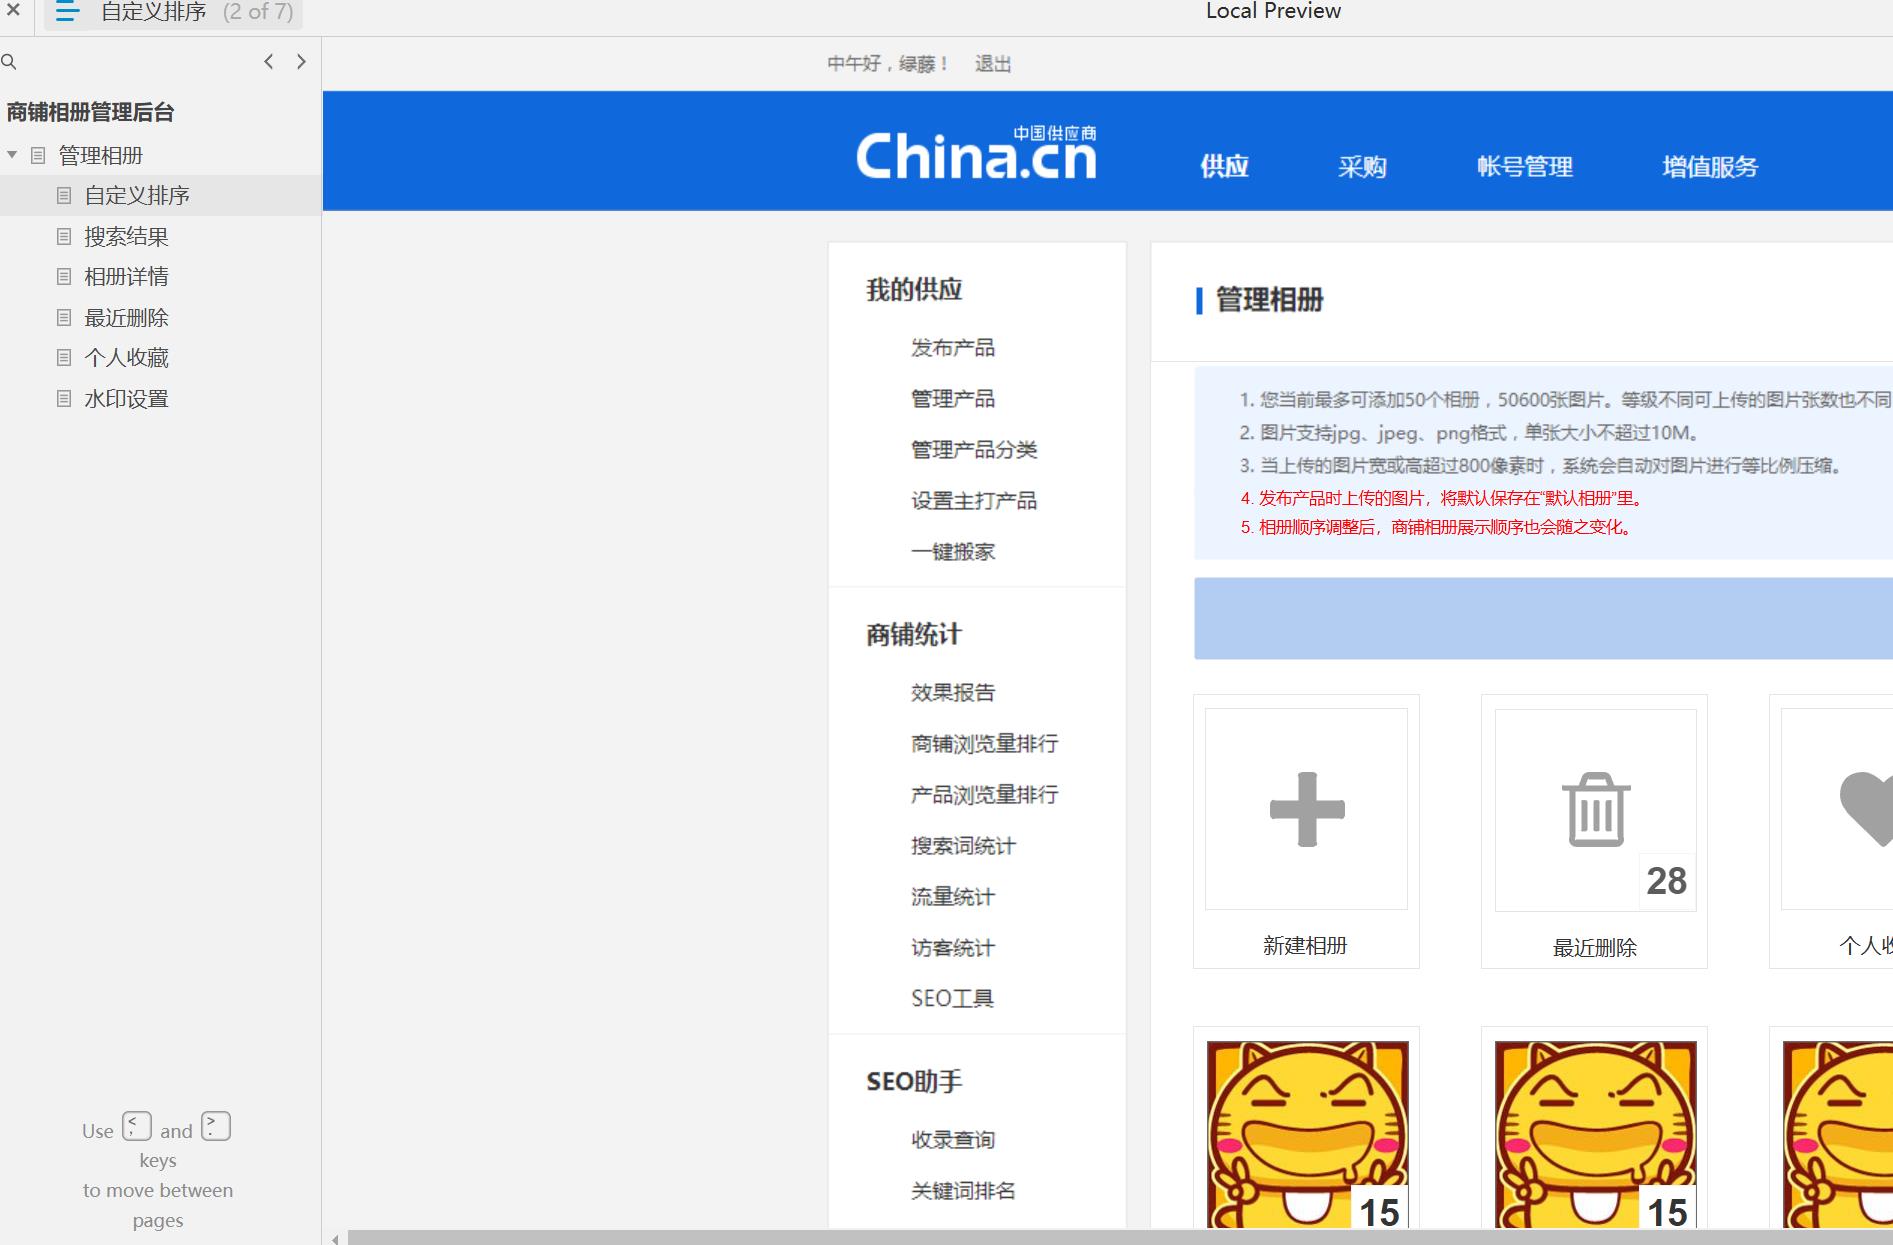Open the 供应 navigation menu
This screenshot has height=1245, width=1893.
point(1224,166)
